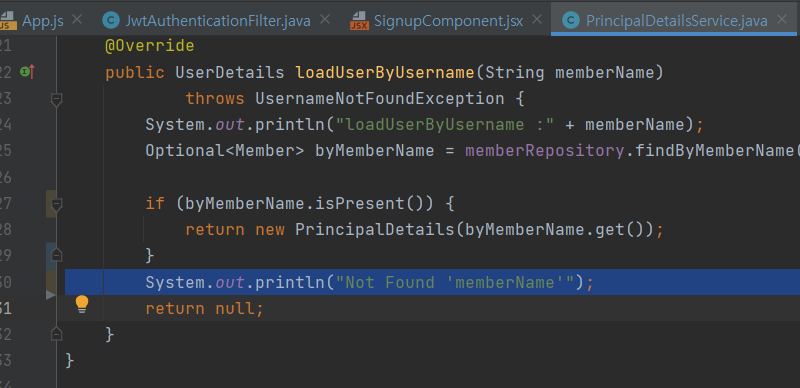Open the yellow lightbulb quick-fix icon
The height and width of the screenshot is (388, 800).
tap(82, 304)
